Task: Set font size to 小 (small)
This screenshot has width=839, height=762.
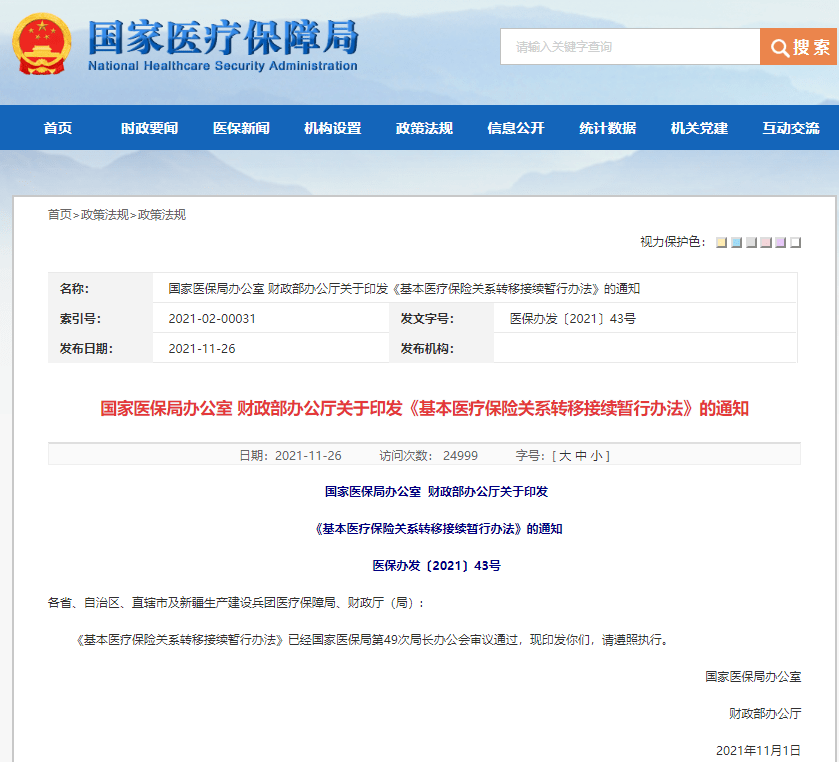Action: [x=597, y=456]
